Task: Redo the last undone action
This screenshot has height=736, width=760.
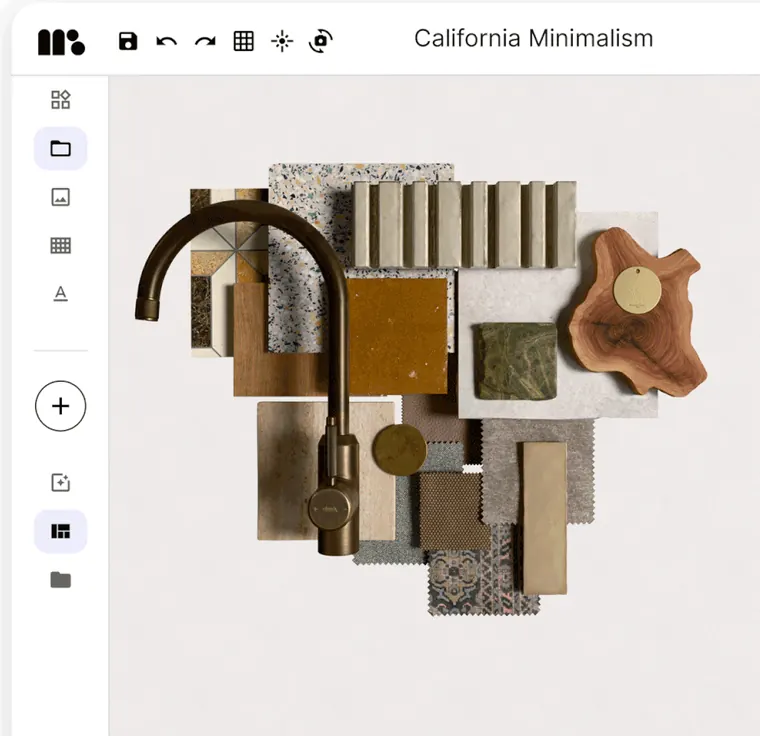Action: (x=206, y=42)
